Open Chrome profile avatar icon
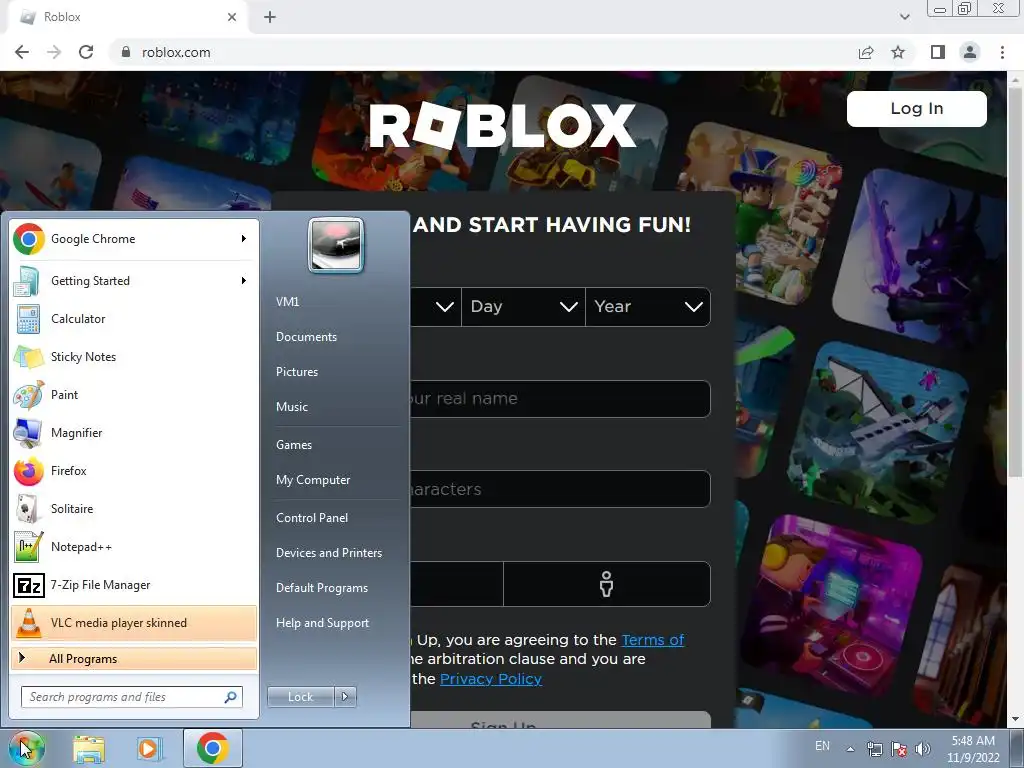 (970, 52)
